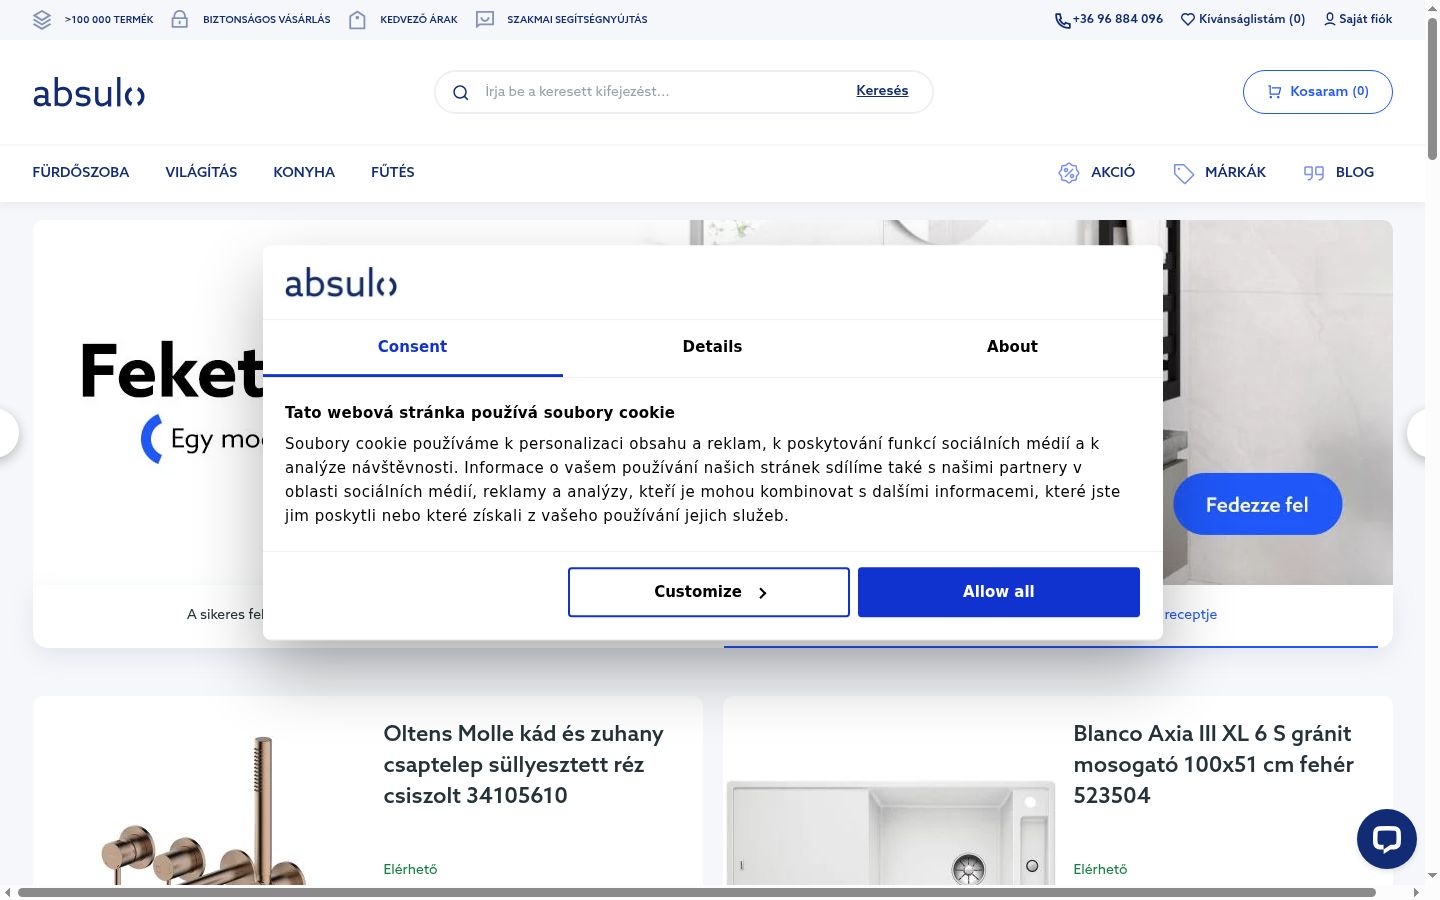Open the FÜRDŐSZOBA menu
Screen dimensions: 1440x900
tap(81, 172)
